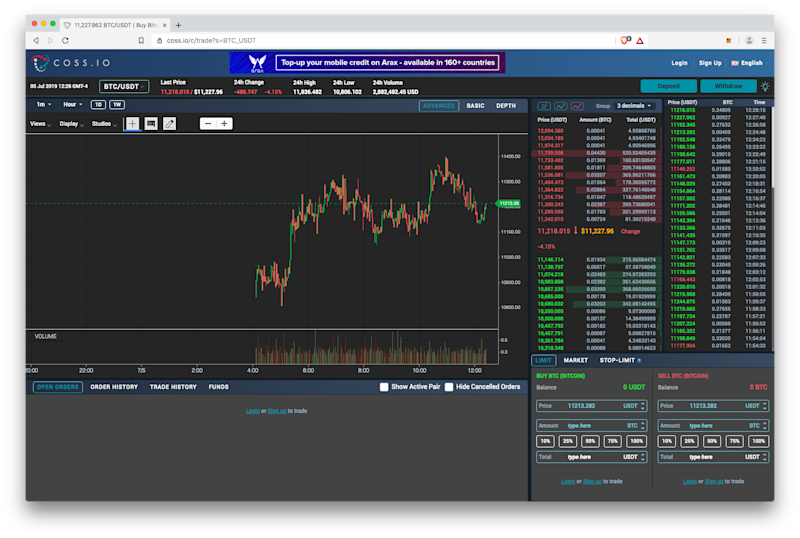800x538 pixels.
Task: Toggle theme with the sun icon
Action: click(765, 86)
